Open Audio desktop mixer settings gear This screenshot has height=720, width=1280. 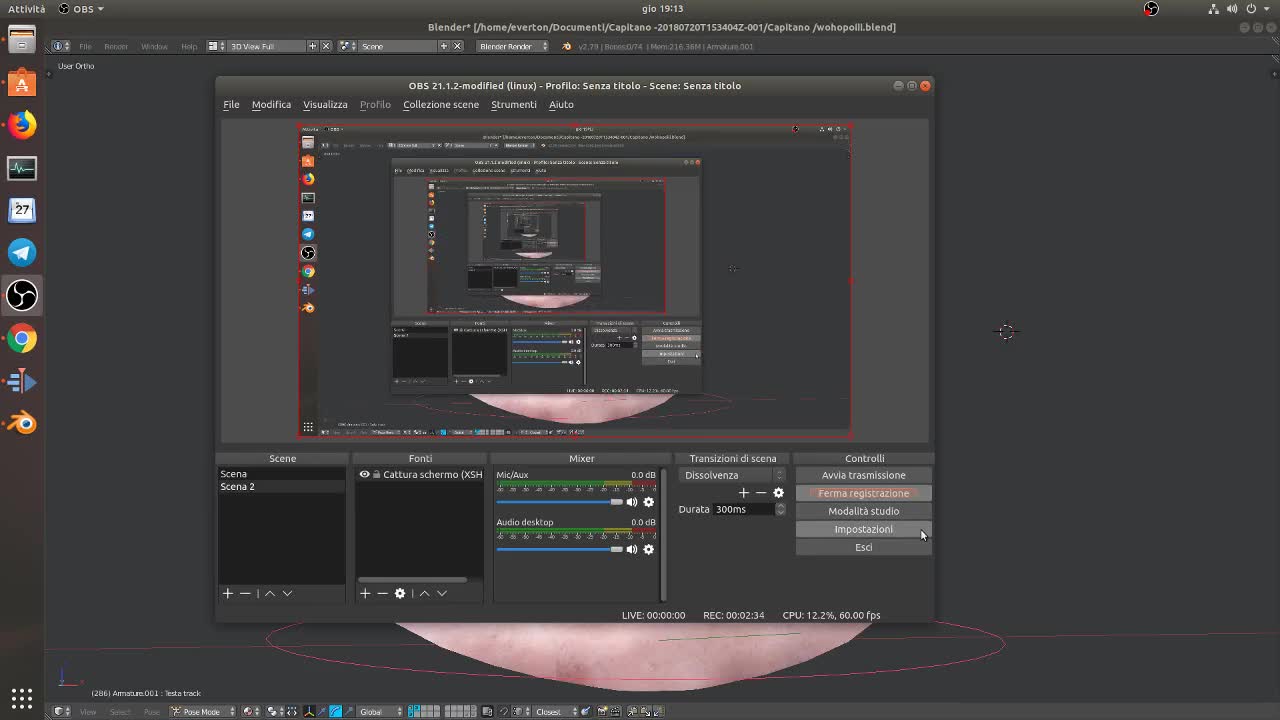coord(648,549)
